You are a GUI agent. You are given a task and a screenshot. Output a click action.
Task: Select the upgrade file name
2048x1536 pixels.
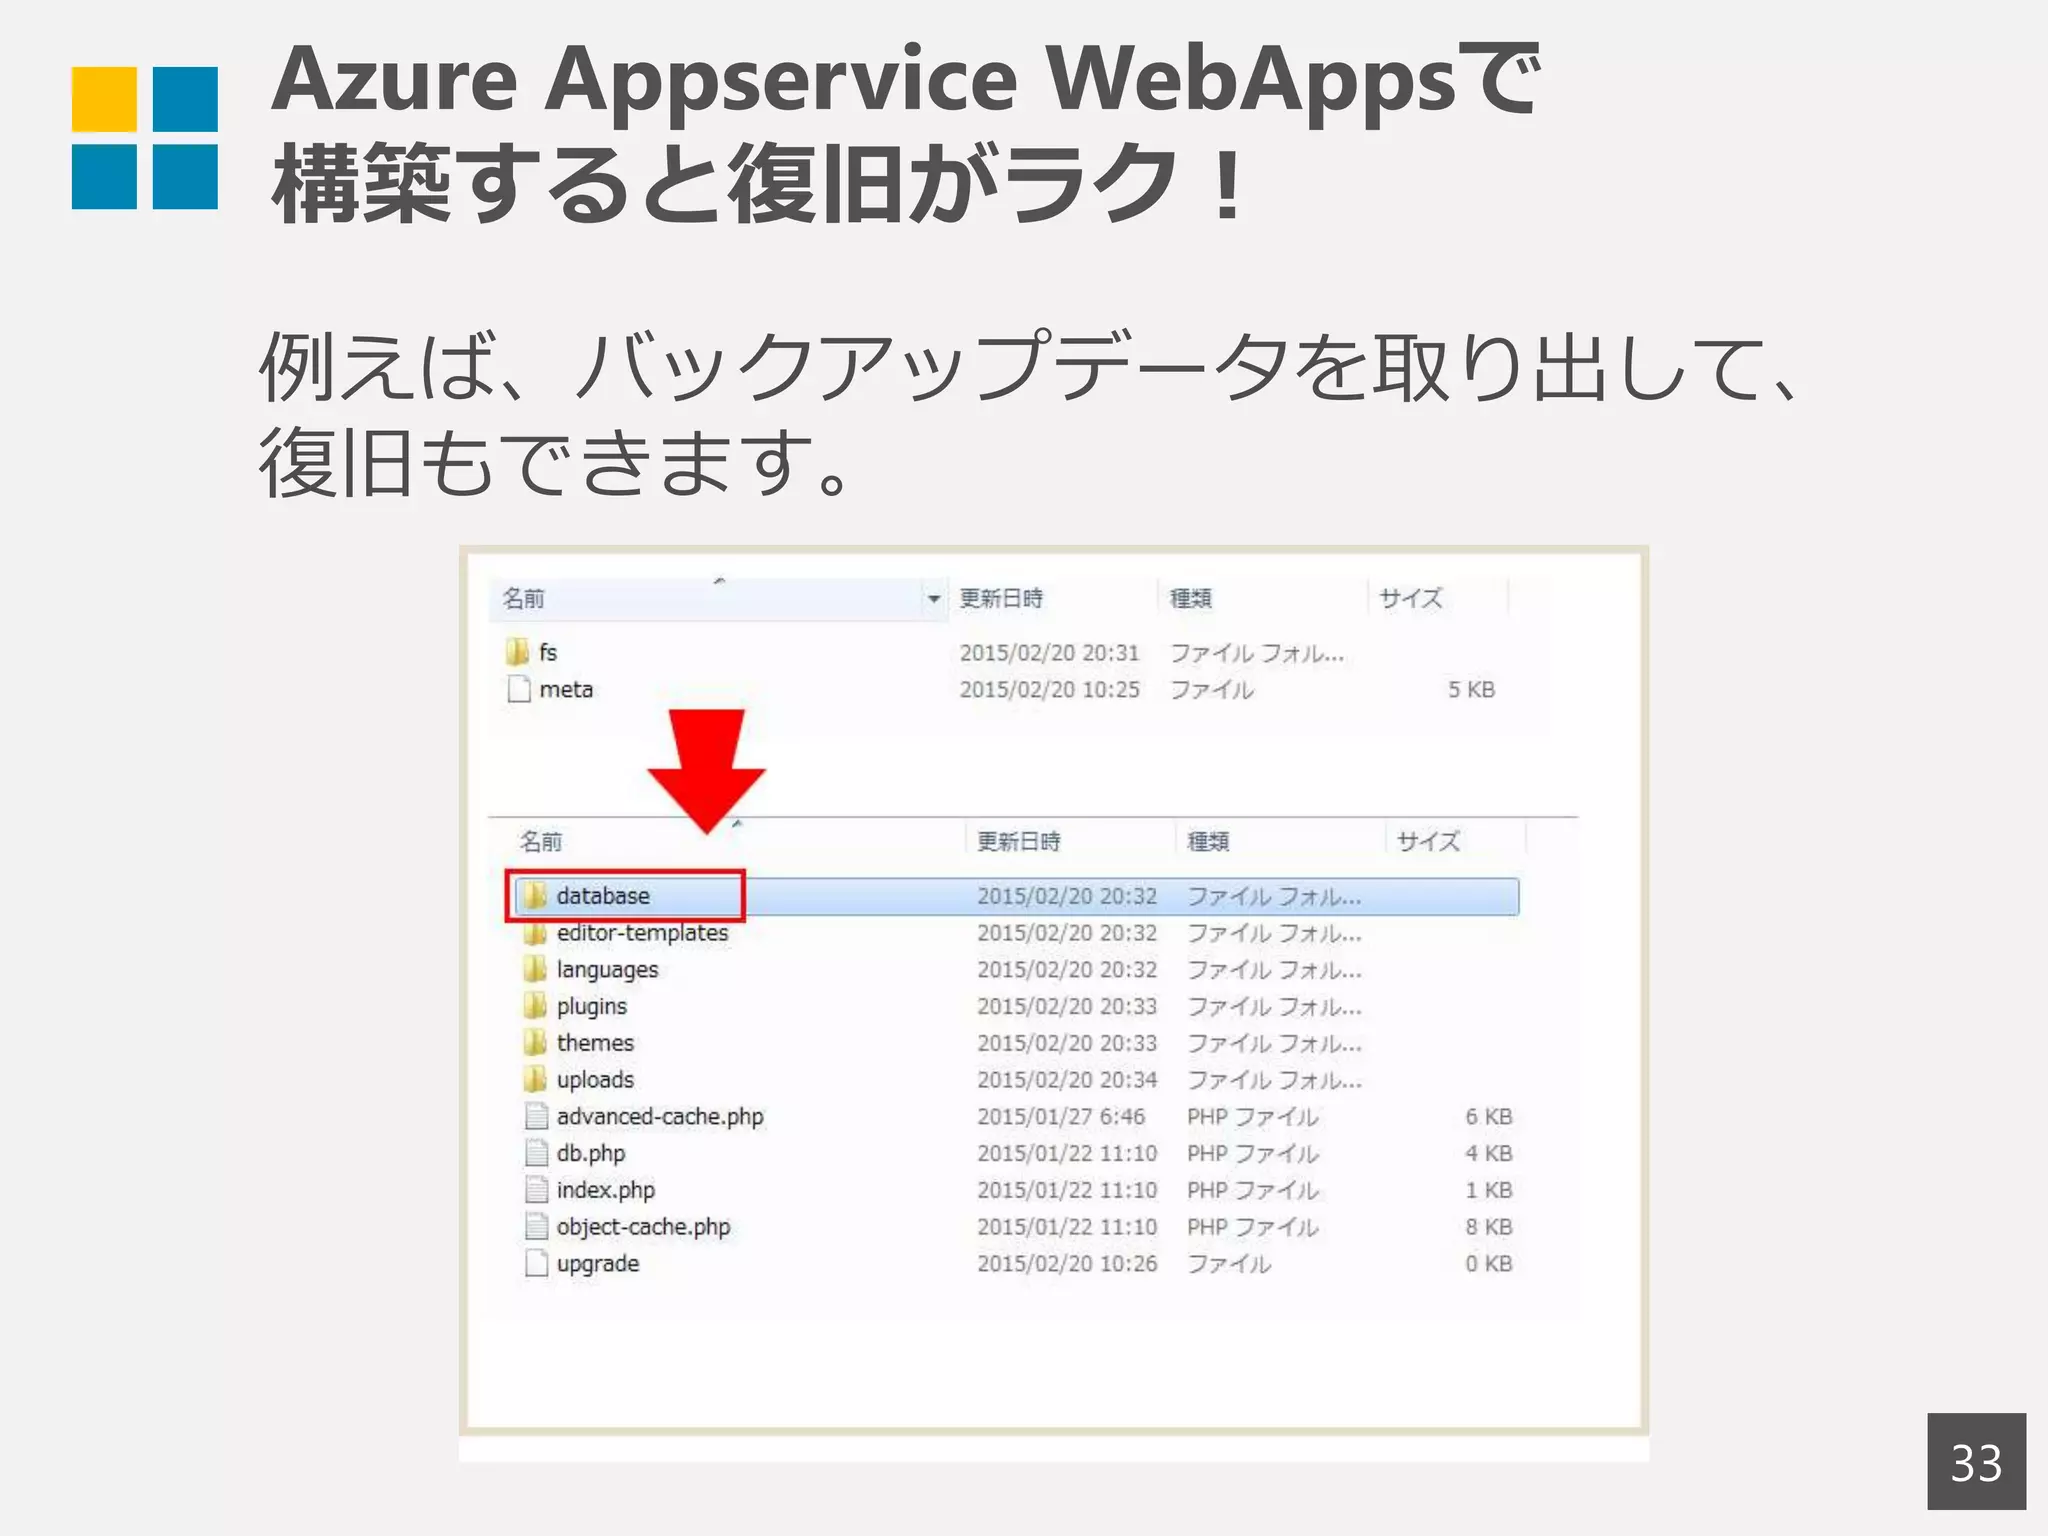pos(597,1264)
